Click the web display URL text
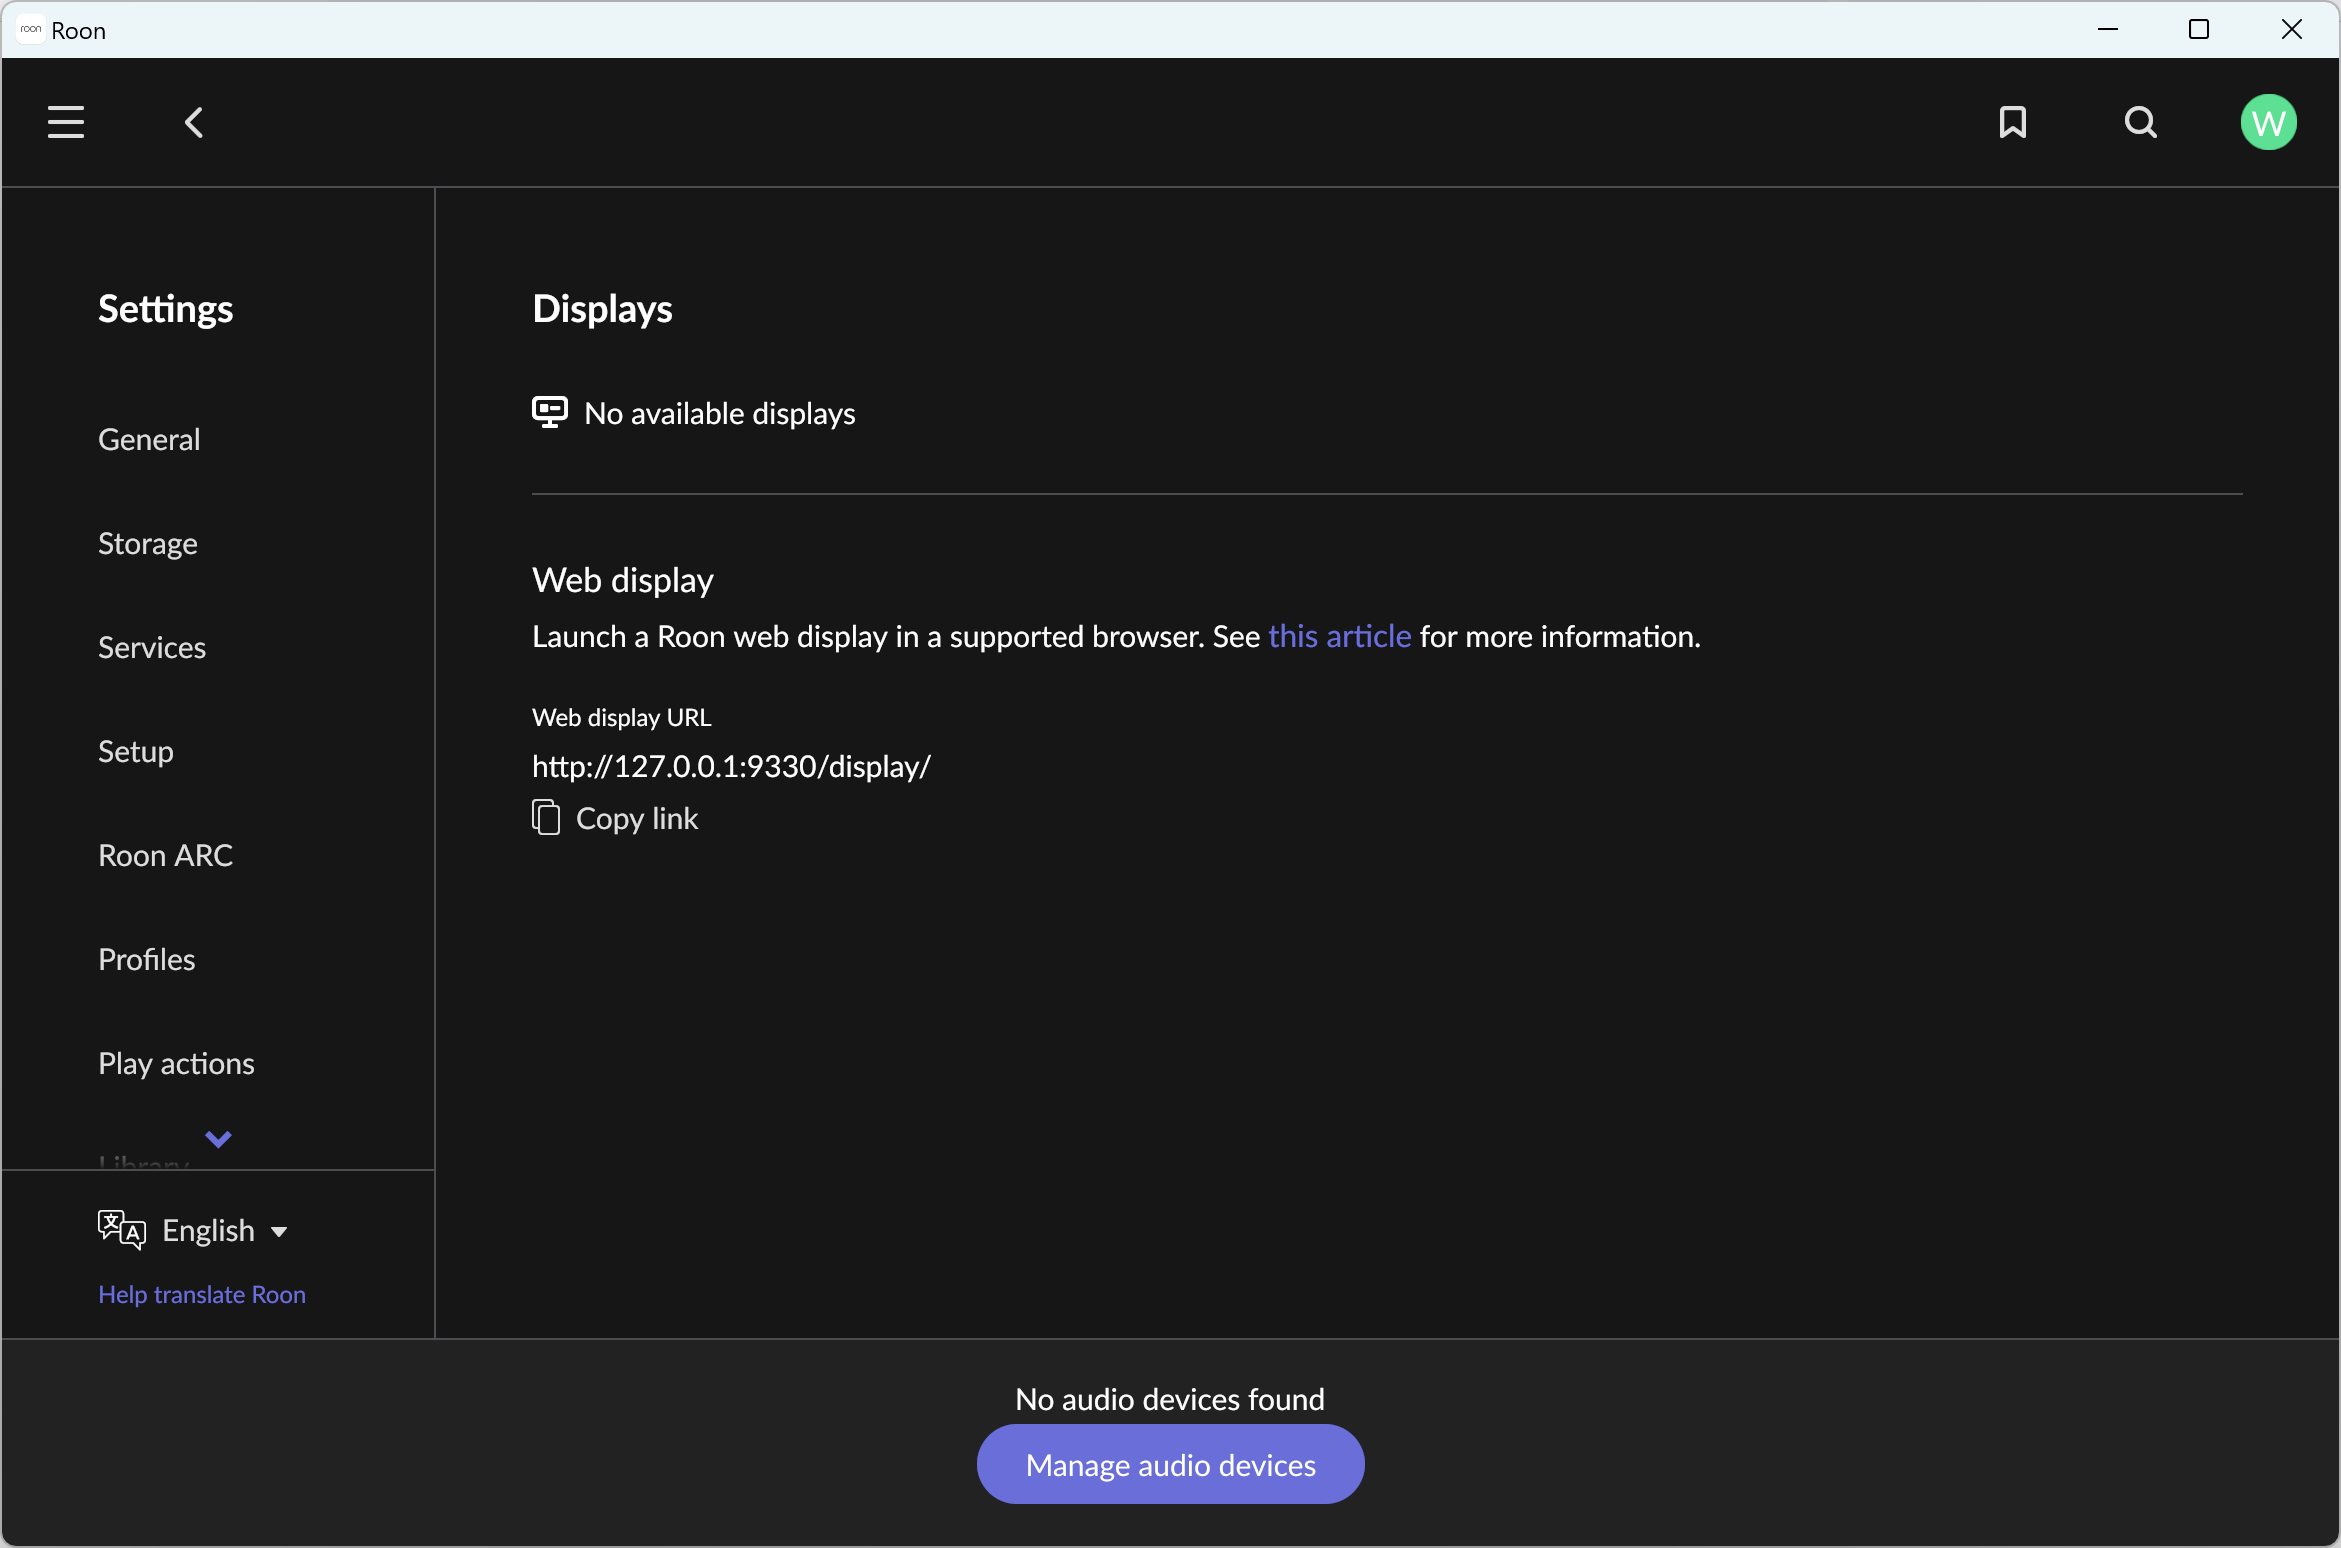 click(731, 766)
